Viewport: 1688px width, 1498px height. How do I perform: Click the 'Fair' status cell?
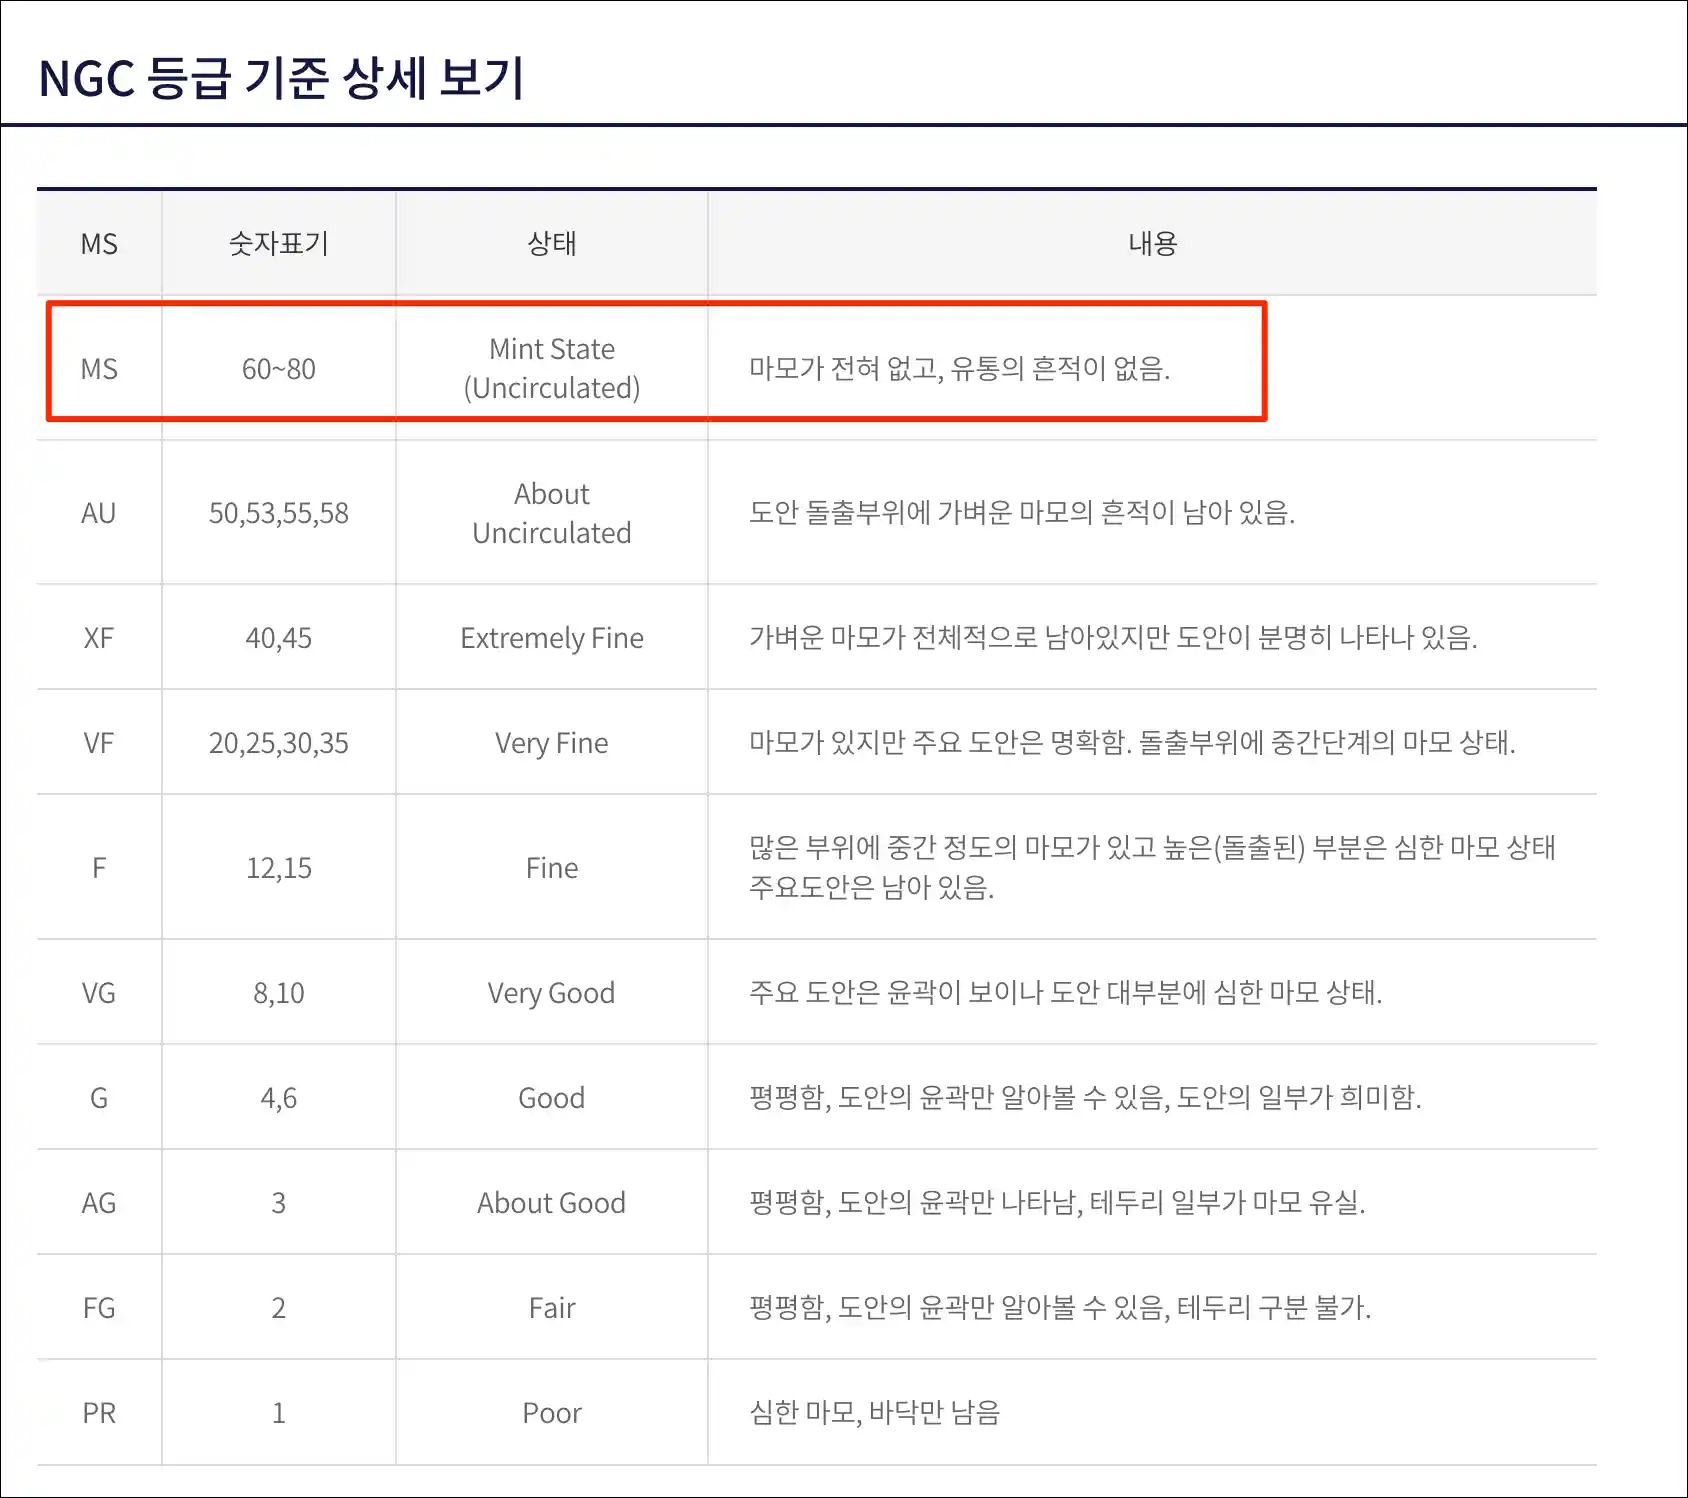tap(552, 1308)
